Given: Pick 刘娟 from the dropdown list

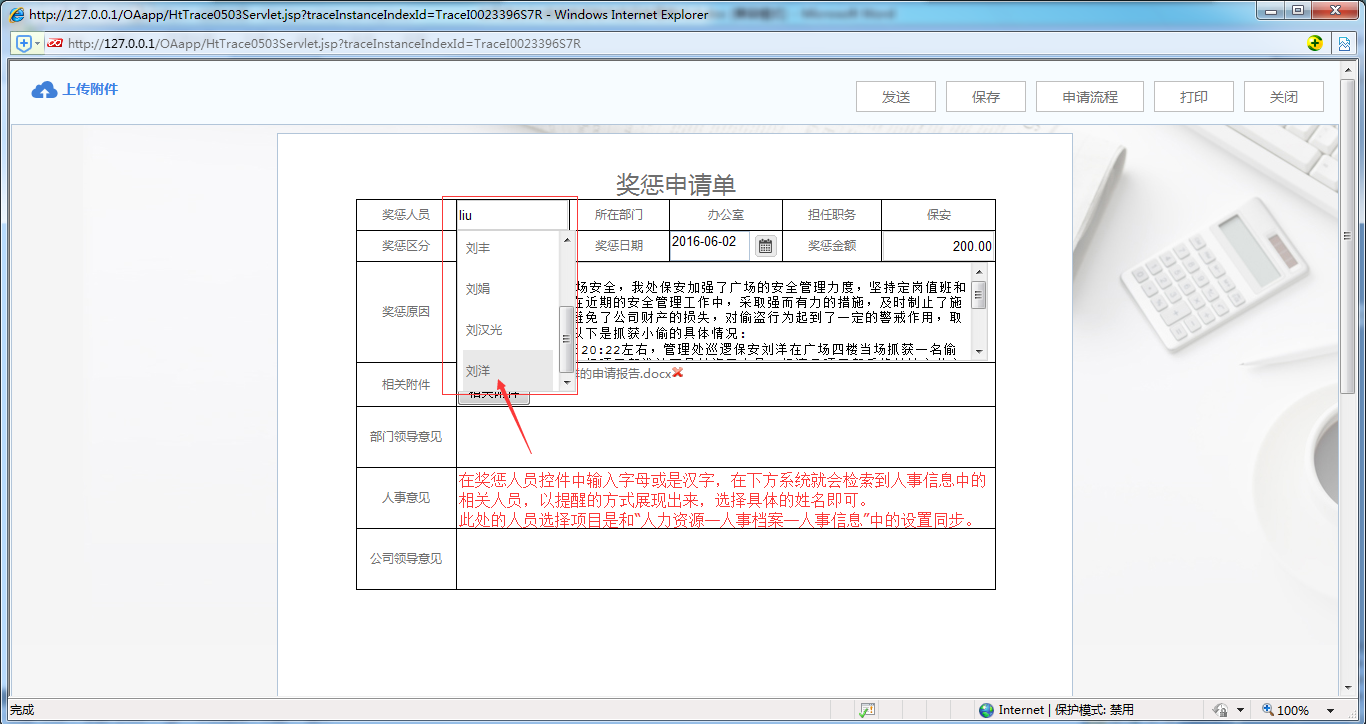Looking at the screenshot, I should (x=478, y=289).
